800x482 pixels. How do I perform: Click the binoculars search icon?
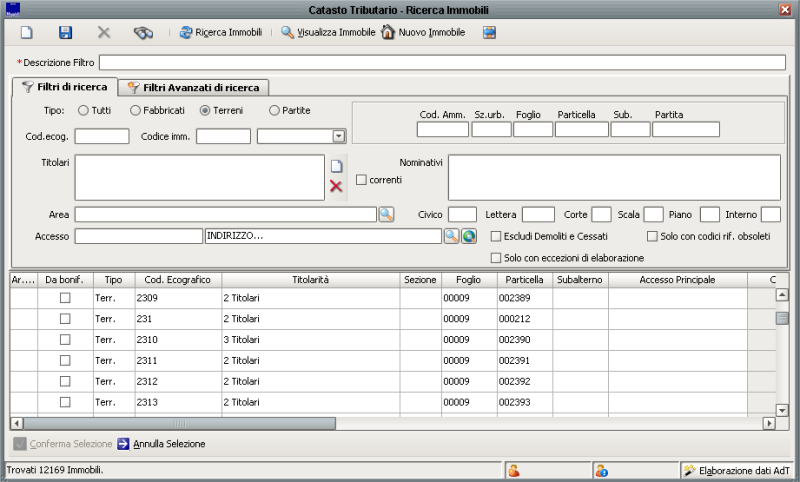click(x=143, y=33)
